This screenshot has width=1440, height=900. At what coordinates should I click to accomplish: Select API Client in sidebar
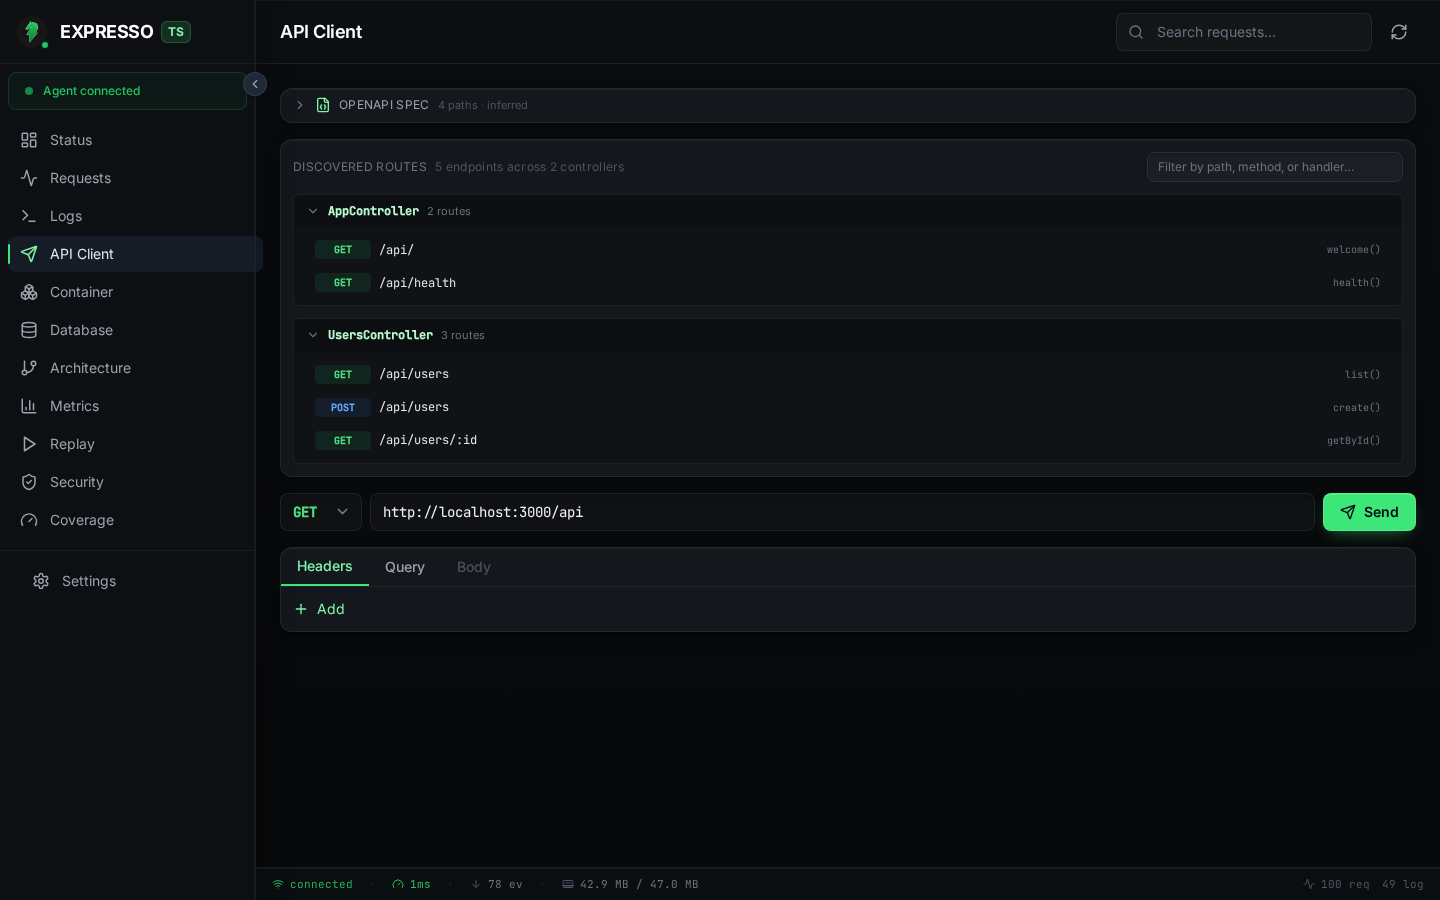135,254
